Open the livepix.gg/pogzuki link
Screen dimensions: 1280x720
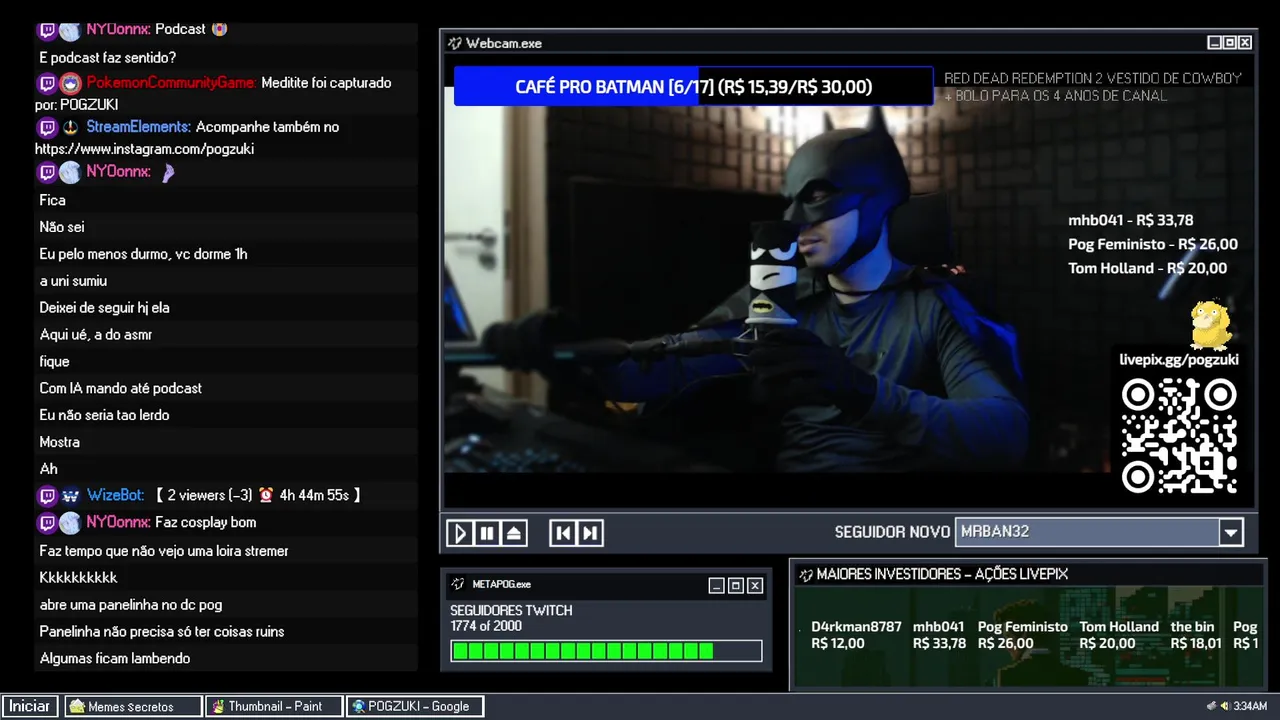click(1179, 360)
